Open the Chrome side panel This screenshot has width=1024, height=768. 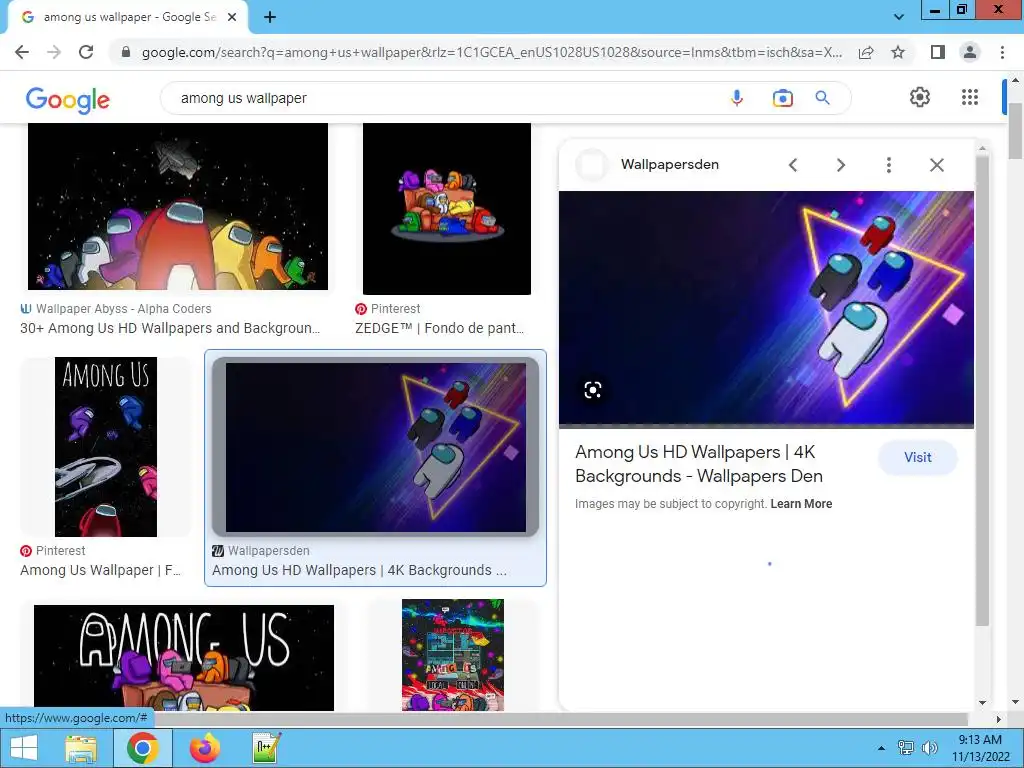[x=938, y=52]
